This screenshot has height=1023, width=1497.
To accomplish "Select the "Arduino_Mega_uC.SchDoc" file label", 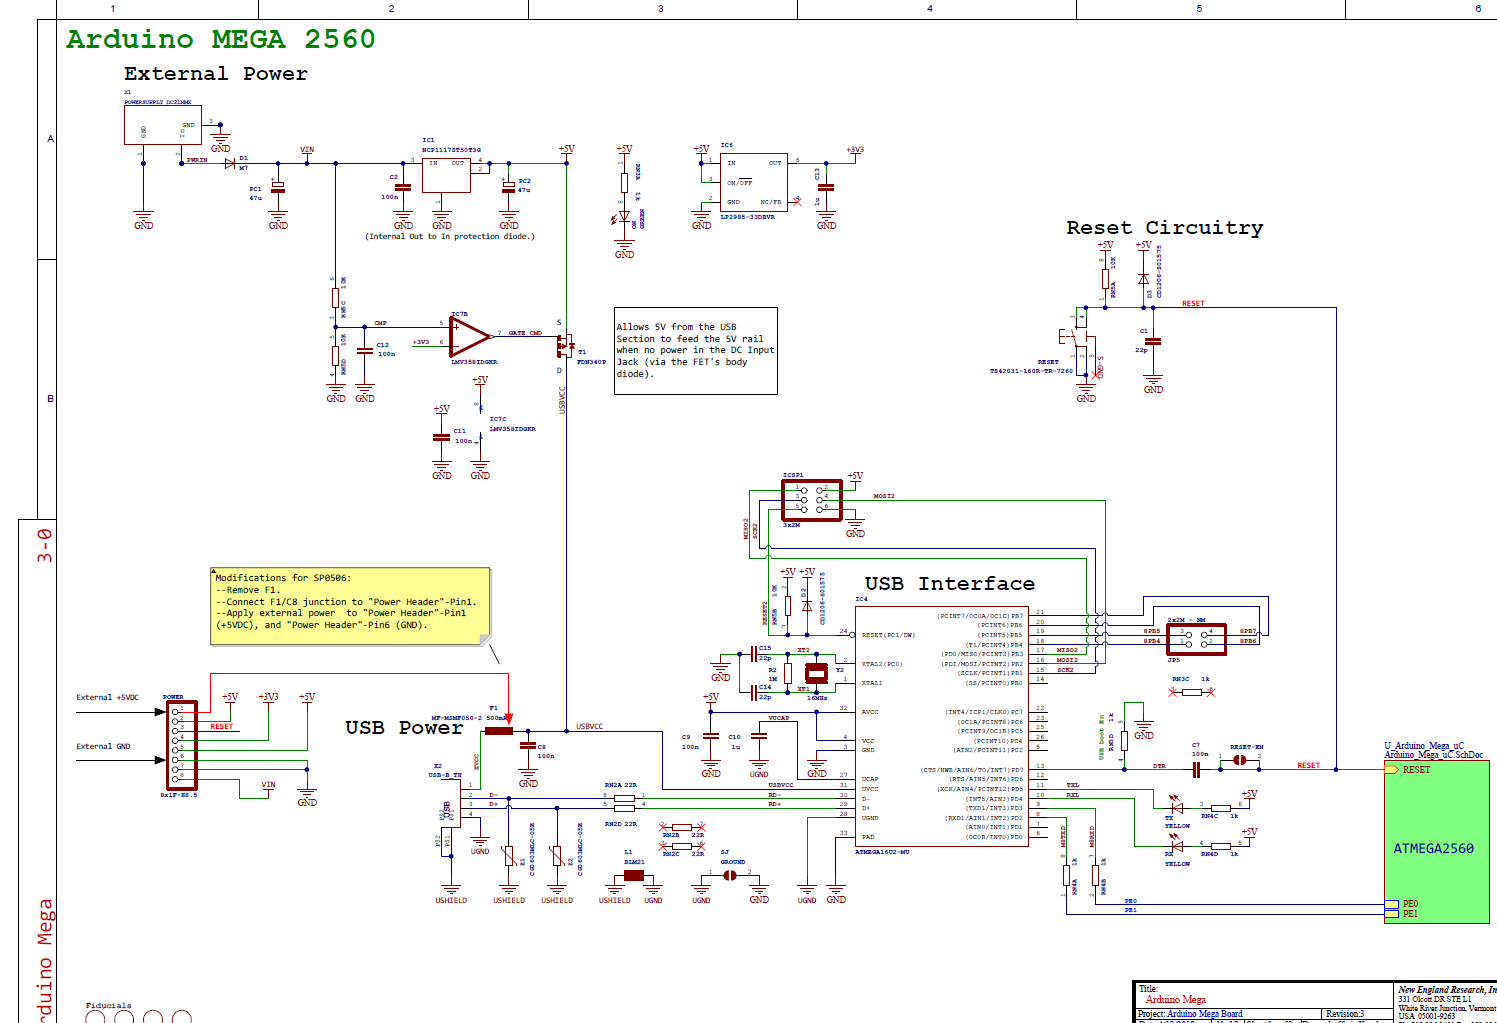I will click(x=1433, y=755).
